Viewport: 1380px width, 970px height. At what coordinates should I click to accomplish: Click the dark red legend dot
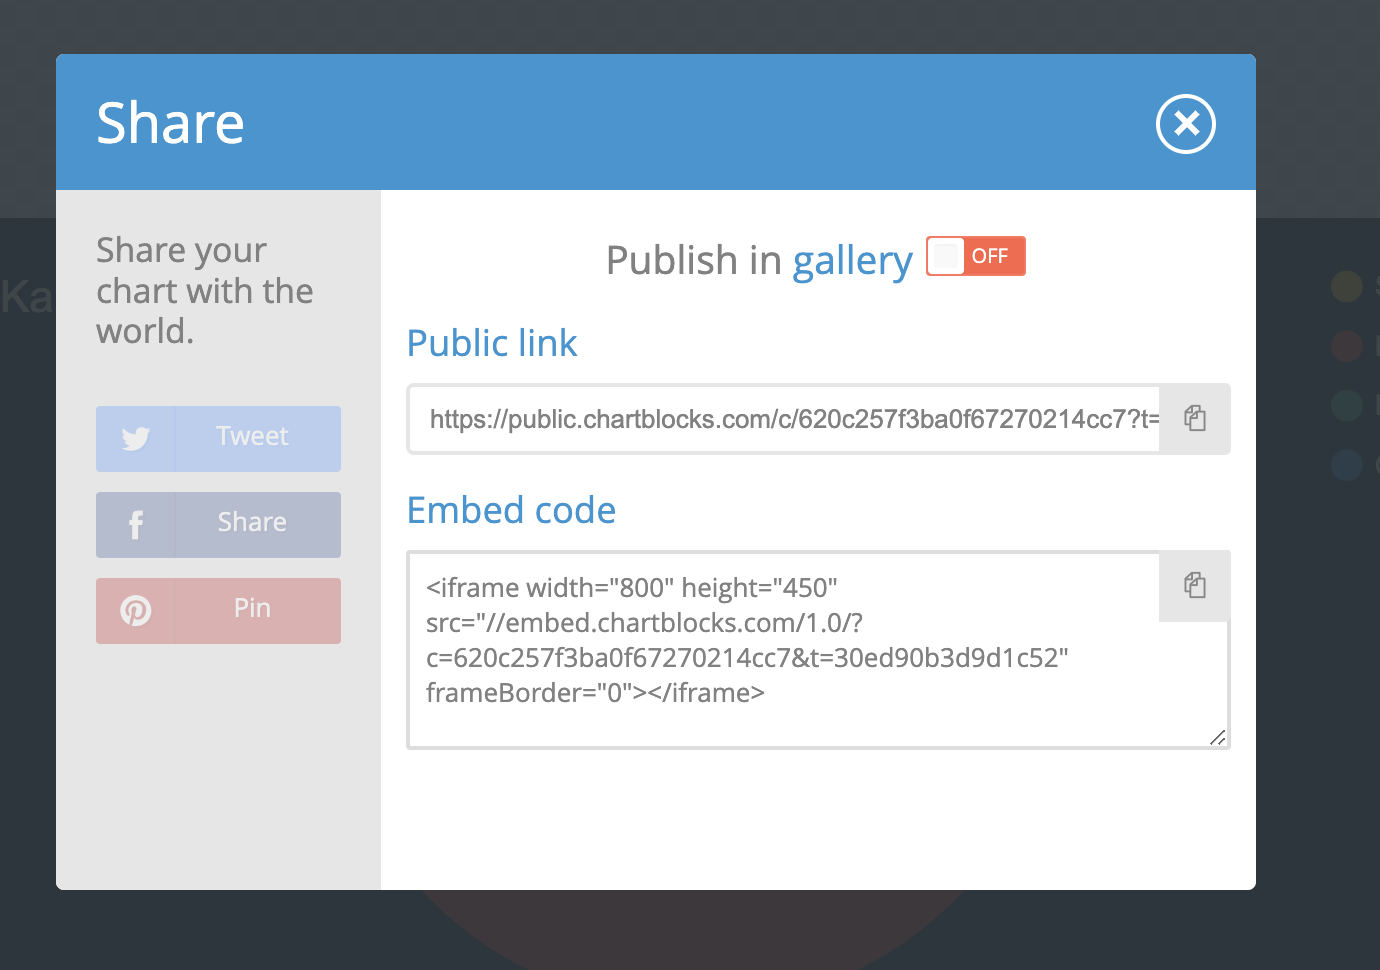[x=1347, y=346]
